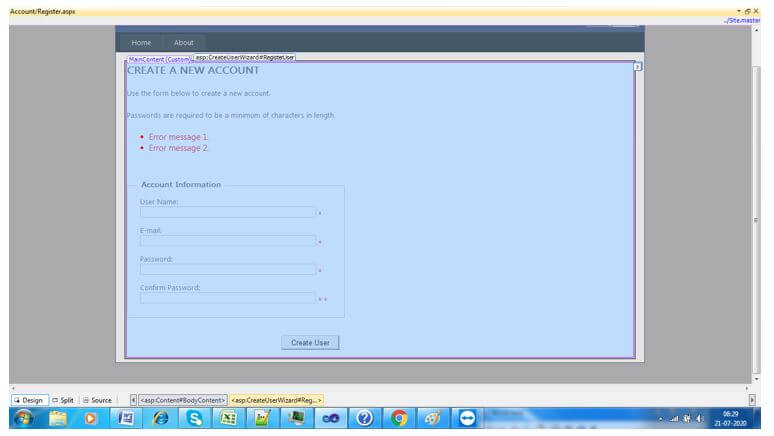Open the Windows Start menu

click(23, 419)
